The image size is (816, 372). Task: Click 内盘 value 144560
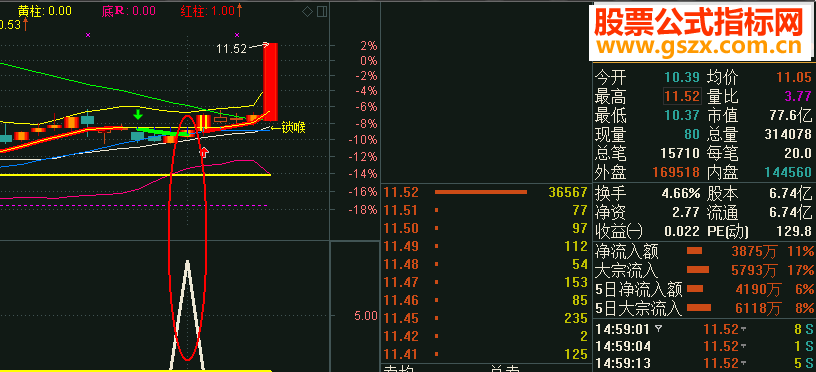pyautogui.click(x=788, y=172)
